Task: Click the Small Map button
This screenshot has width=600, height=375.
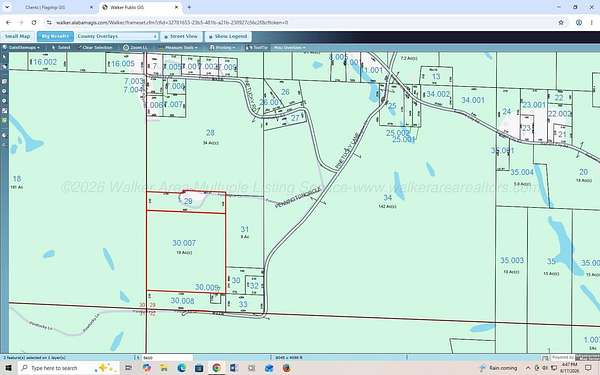Action: tap(18, 36)
